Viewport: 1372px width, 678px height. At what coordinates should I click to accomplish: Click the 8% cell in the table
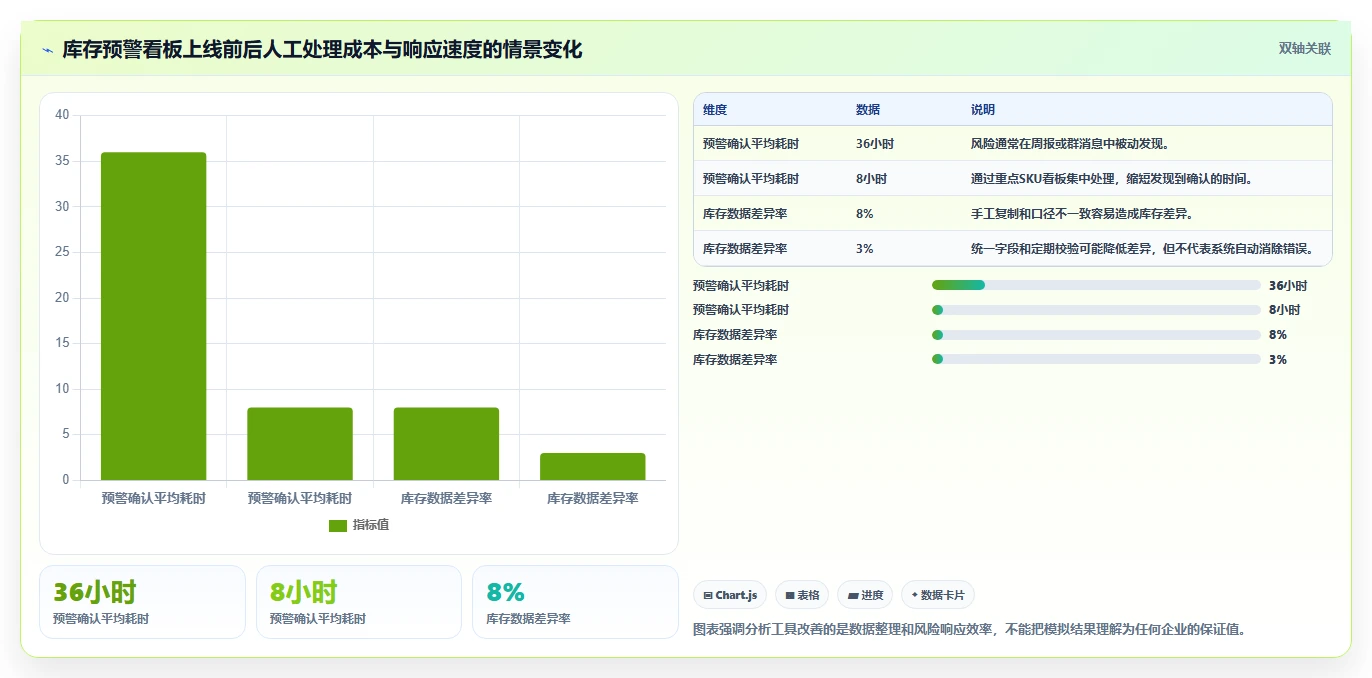[x=865, y=214]
